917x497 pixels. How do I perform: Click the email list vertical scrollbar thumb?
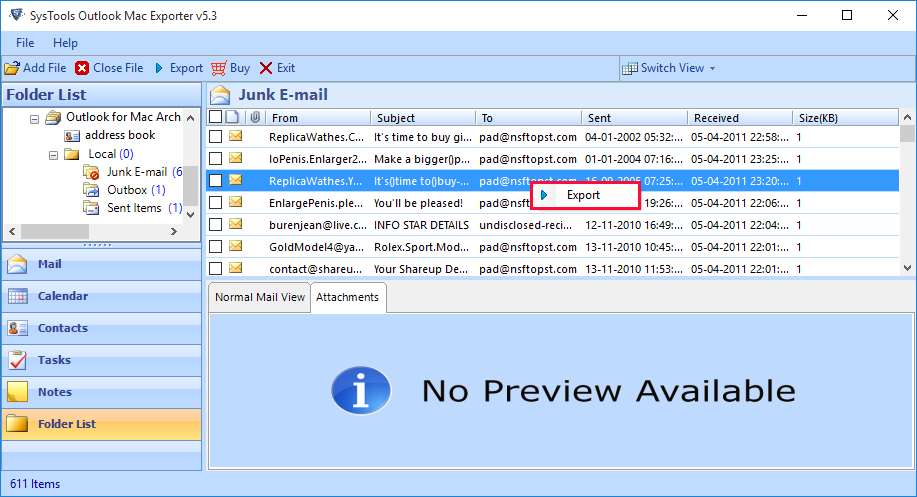(907, 133)
